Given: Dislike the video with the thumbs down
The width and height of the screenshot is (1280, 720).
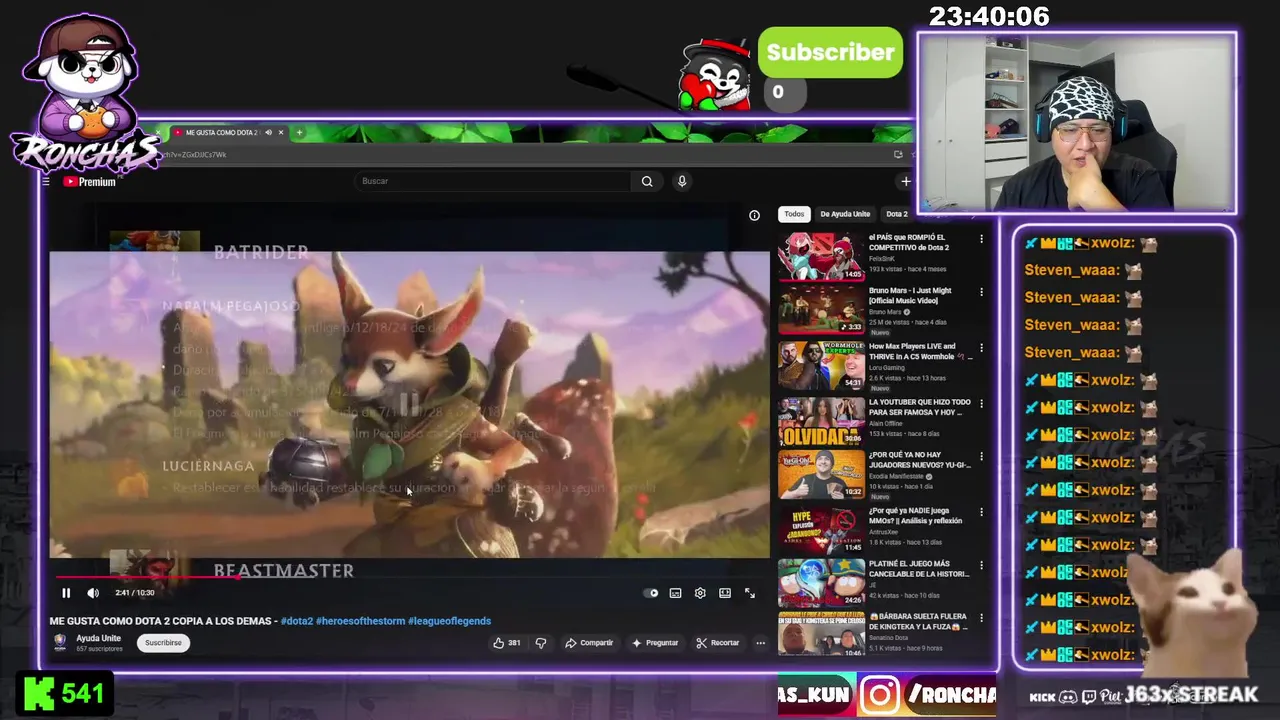Looking at the screenshot, I should pos(541,643).
